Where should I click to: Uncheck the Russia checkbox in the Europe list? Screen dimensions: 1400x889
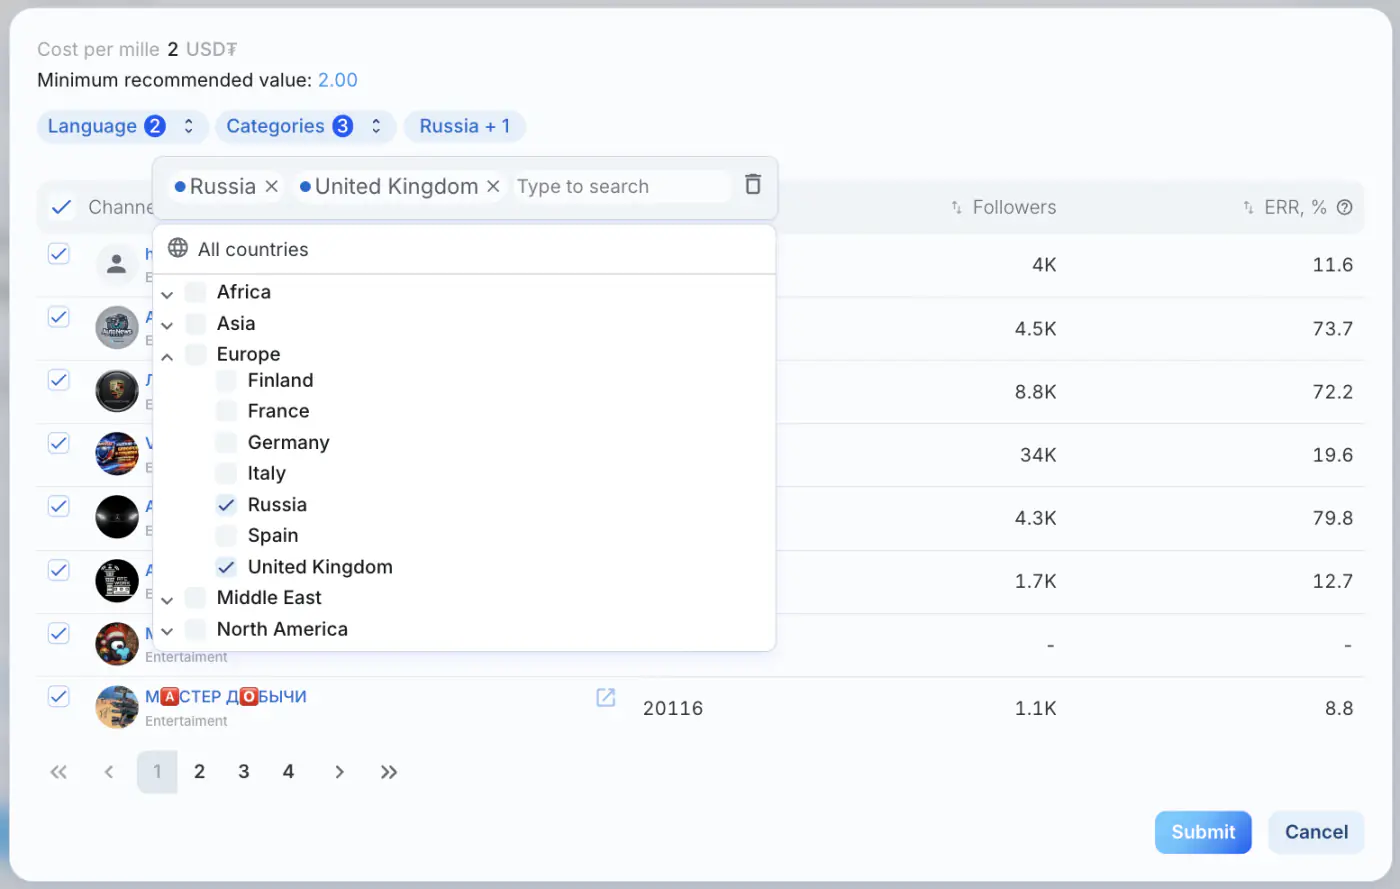pyautogui.click(x=227, y=505)
